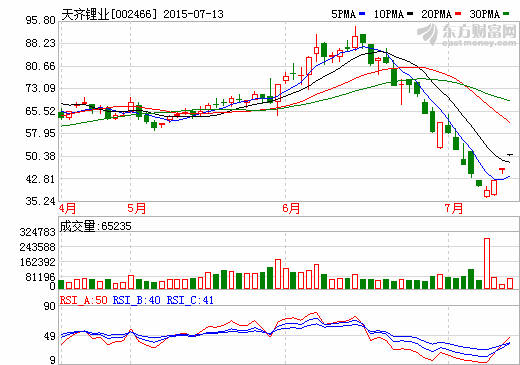Click the blue 5PMA color marker
The image size is (520, 365).
tap(362, 14)
